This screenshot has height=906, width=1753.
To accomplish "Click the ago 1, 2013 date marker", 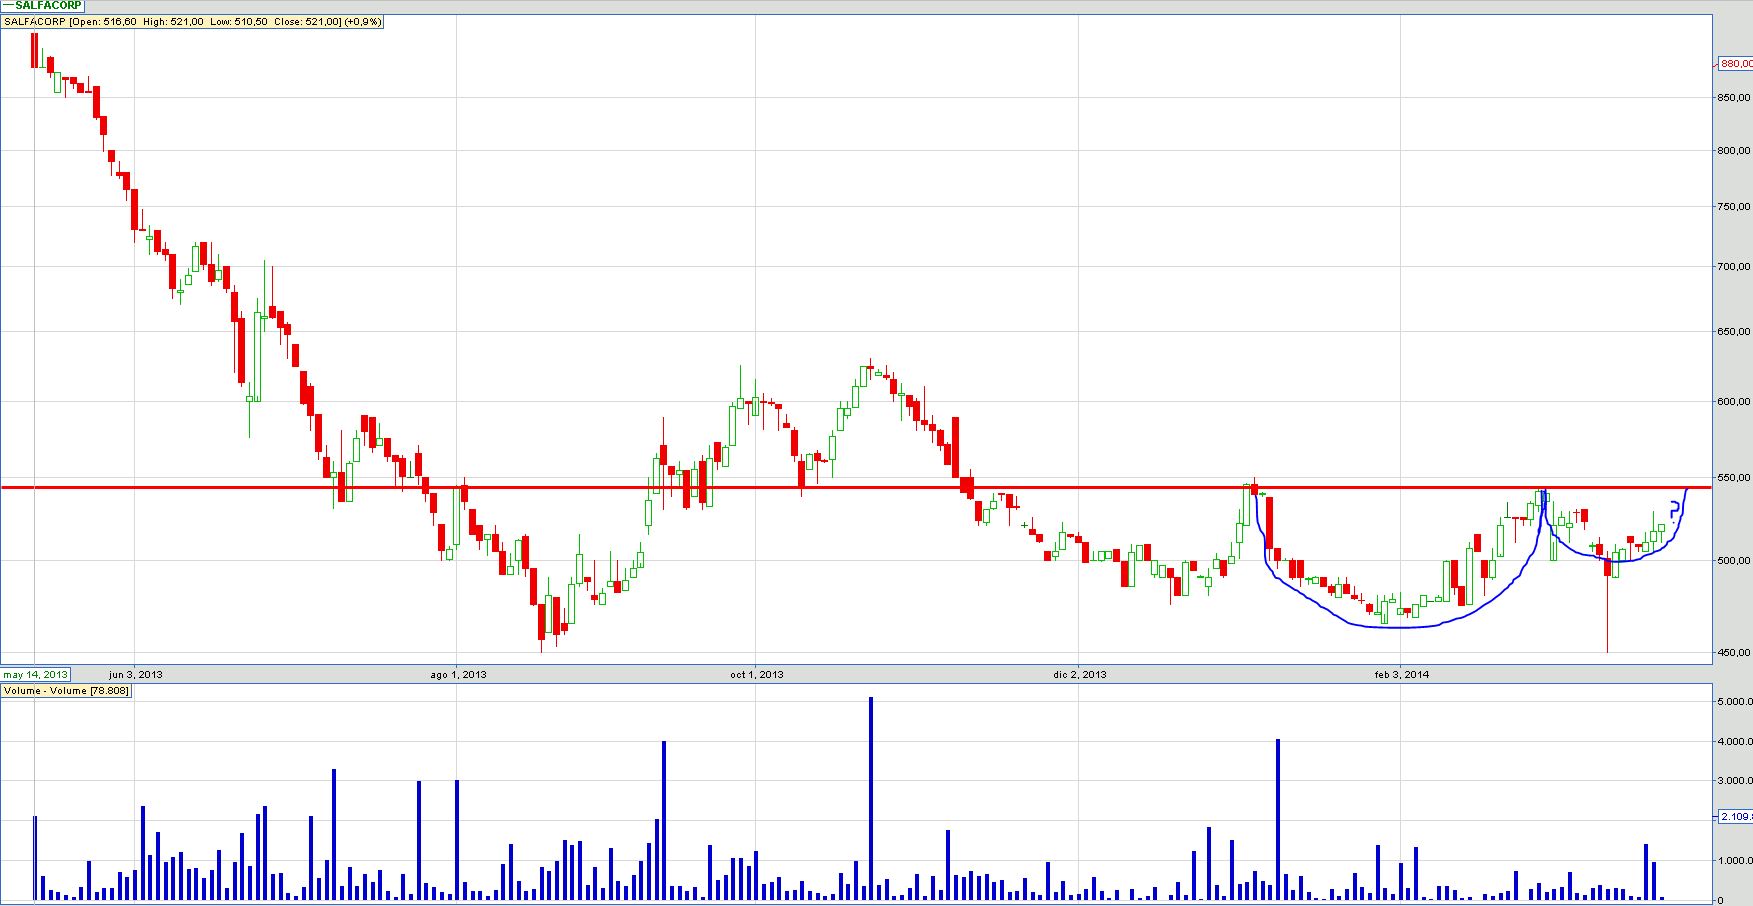I will click(458, 674).
